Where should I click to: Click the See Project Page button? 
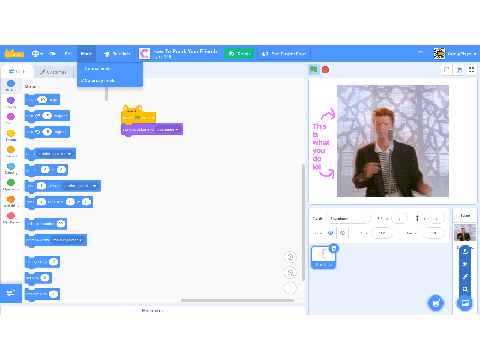click(284, 53)
